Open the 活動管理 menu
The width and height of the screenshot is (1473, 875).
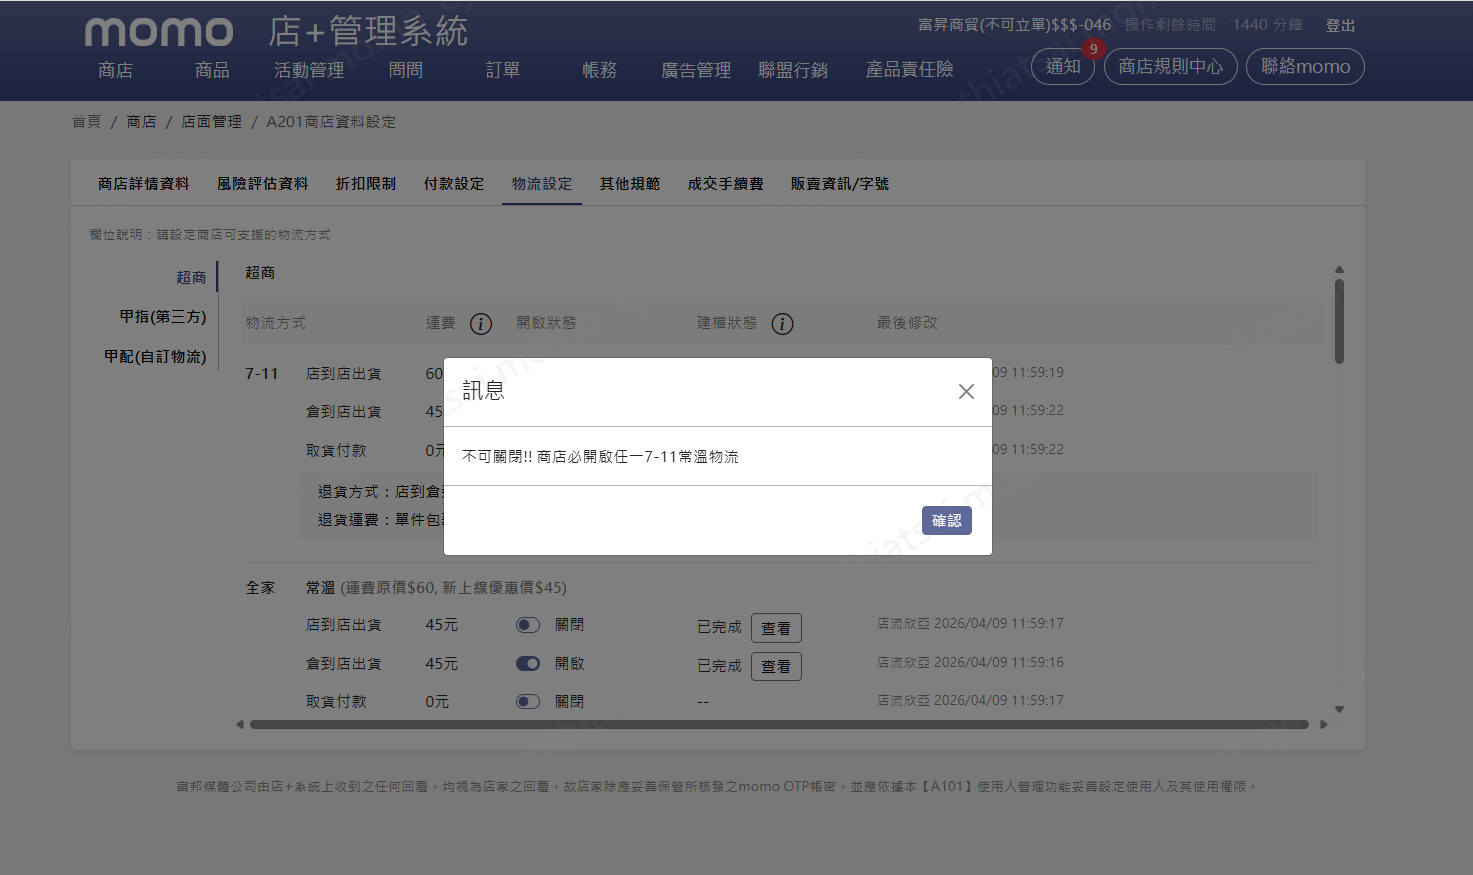pos(309,70)
